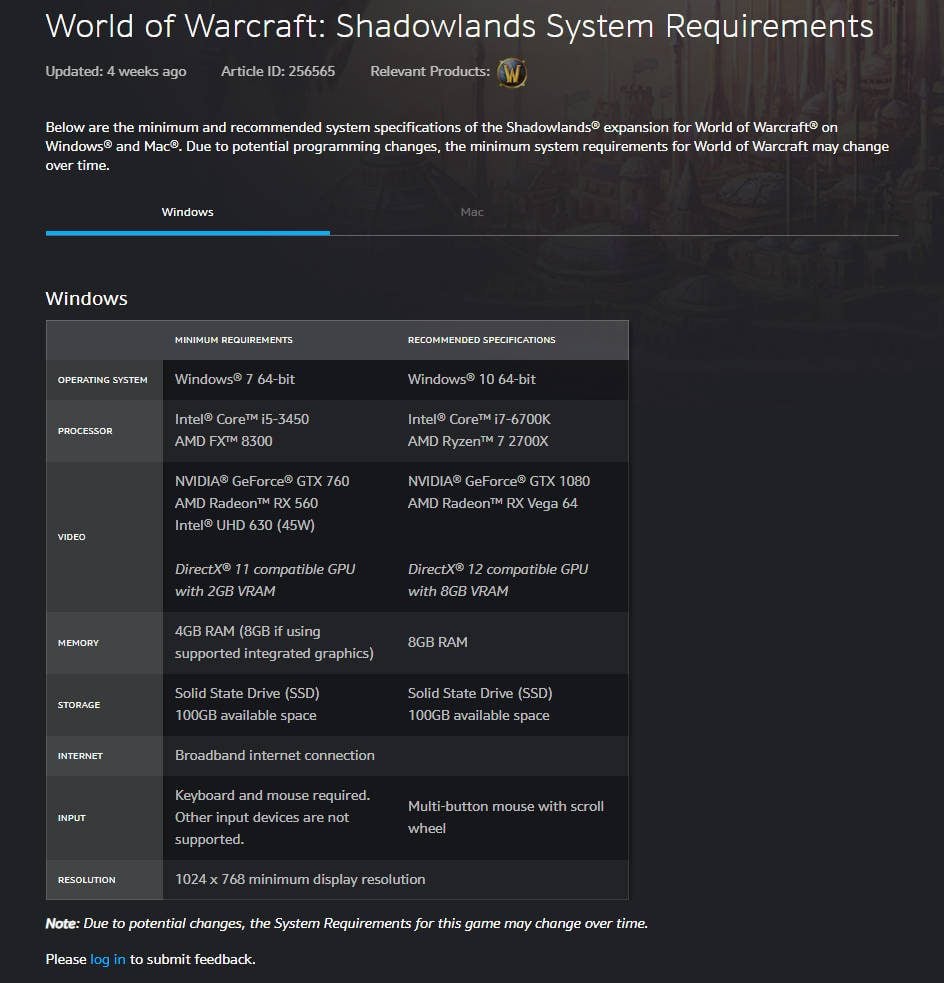Viewport: 944px width, 983px height.
Task: Switch to the Windows tab
Action: [187, 213]
